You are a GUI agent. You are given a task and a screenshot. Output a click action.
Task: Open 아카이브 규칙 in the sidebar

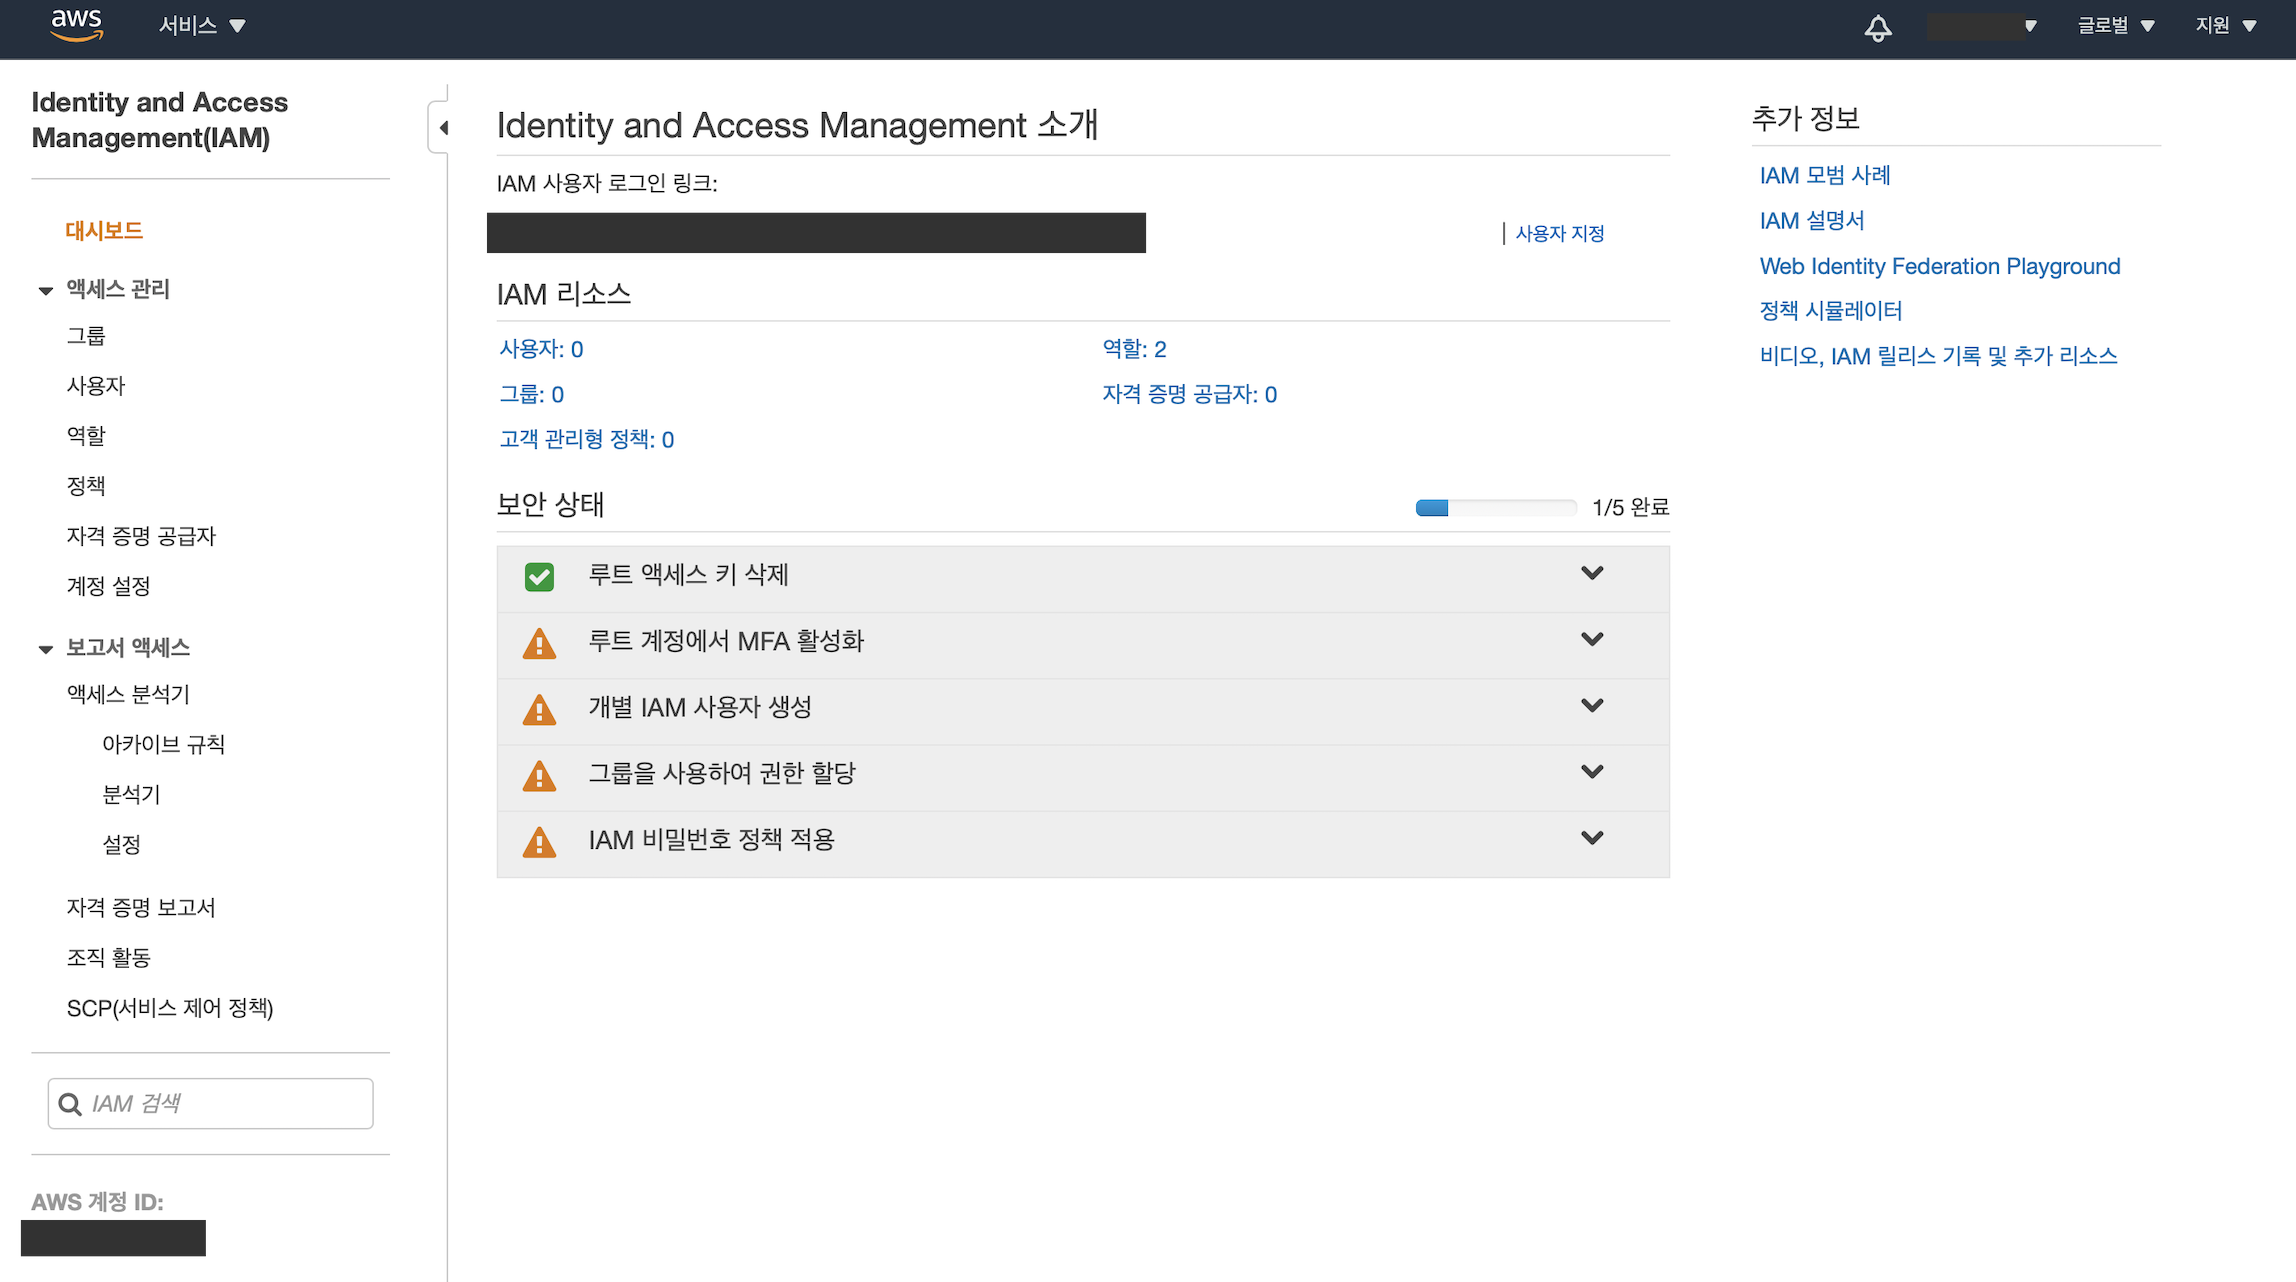pos(163,744)
